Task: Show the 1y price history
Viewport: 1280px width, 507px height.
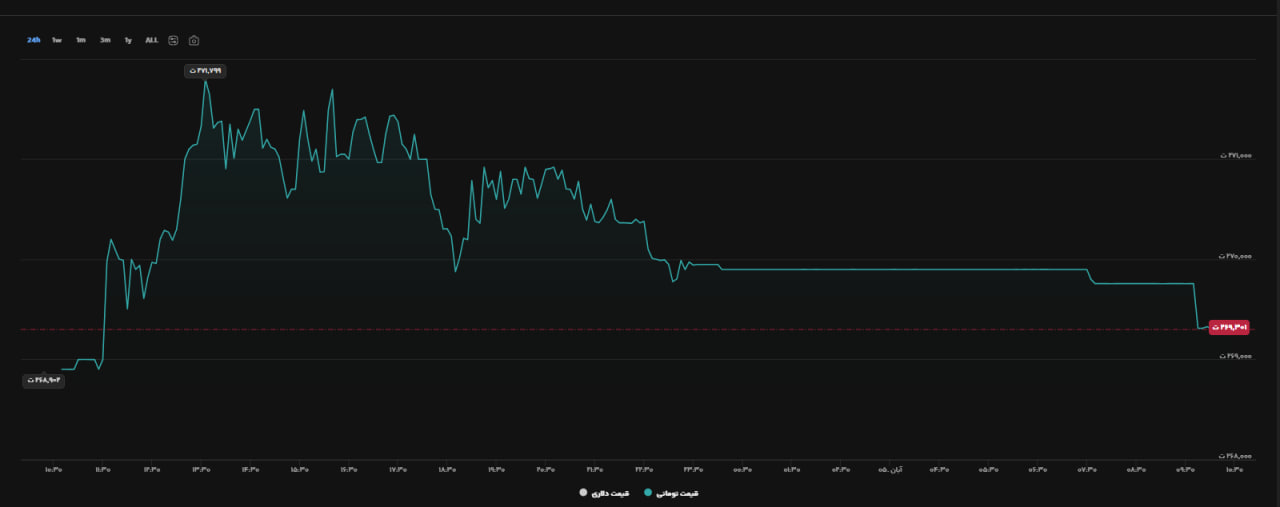Action: [128, 40]
